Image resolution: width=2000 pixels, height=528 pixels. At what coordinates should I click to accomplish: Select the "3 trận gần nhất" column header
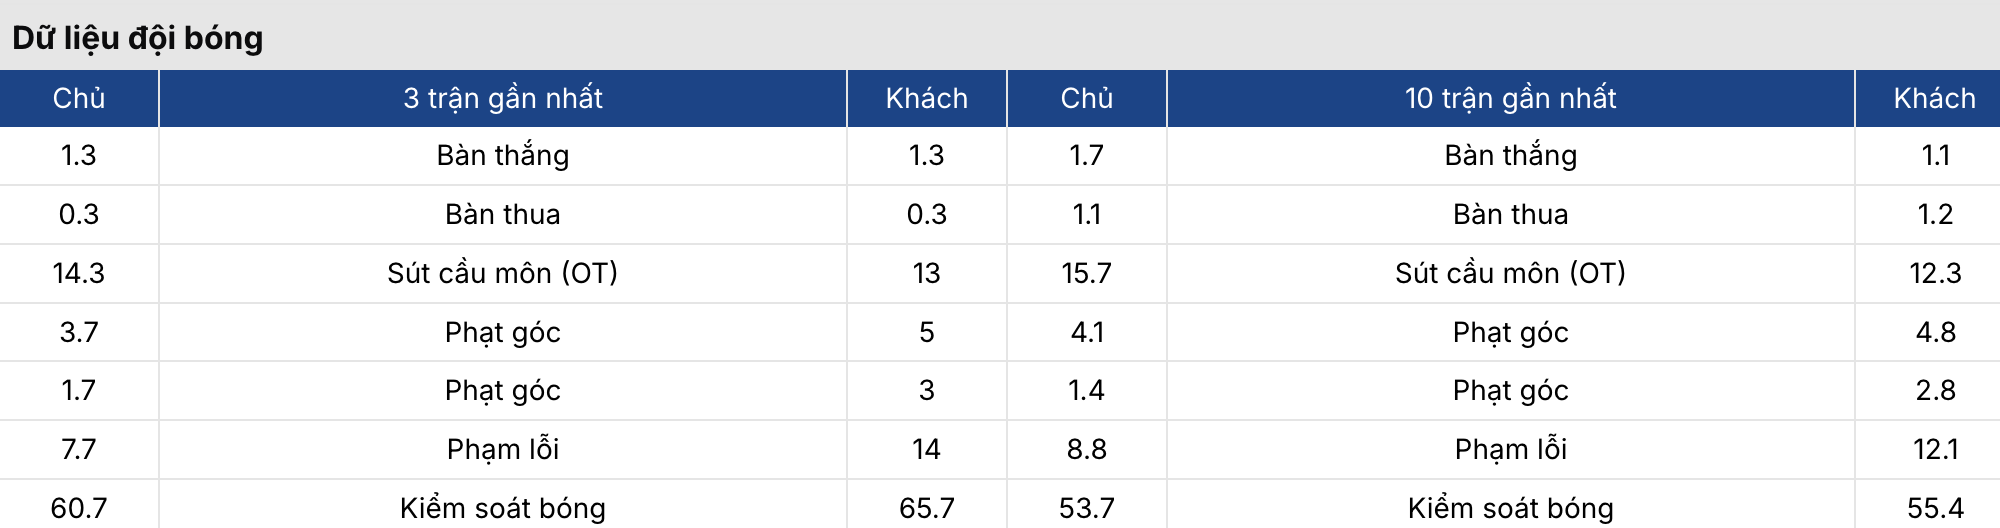point(503,98)
